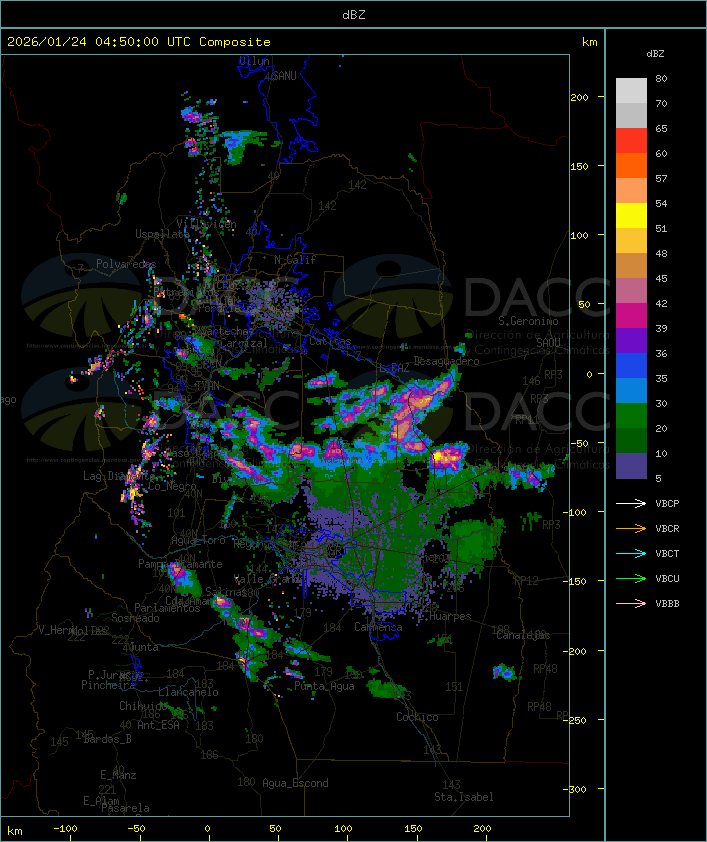Click the blue 35-36 dBZ legend swatch

click(631, 366)
